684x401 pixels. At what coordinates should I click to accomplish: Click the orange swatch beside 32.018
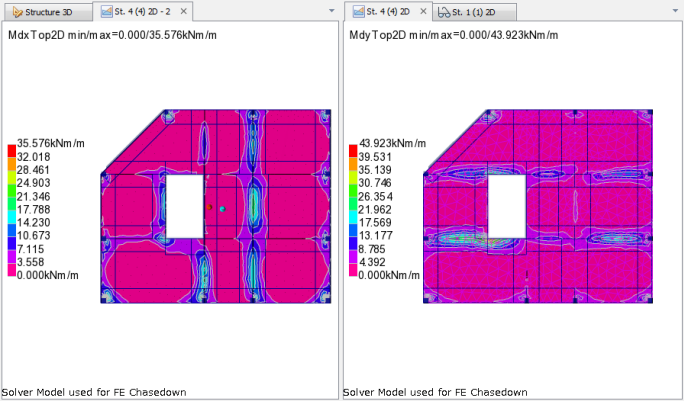click(x=12, y=165)
